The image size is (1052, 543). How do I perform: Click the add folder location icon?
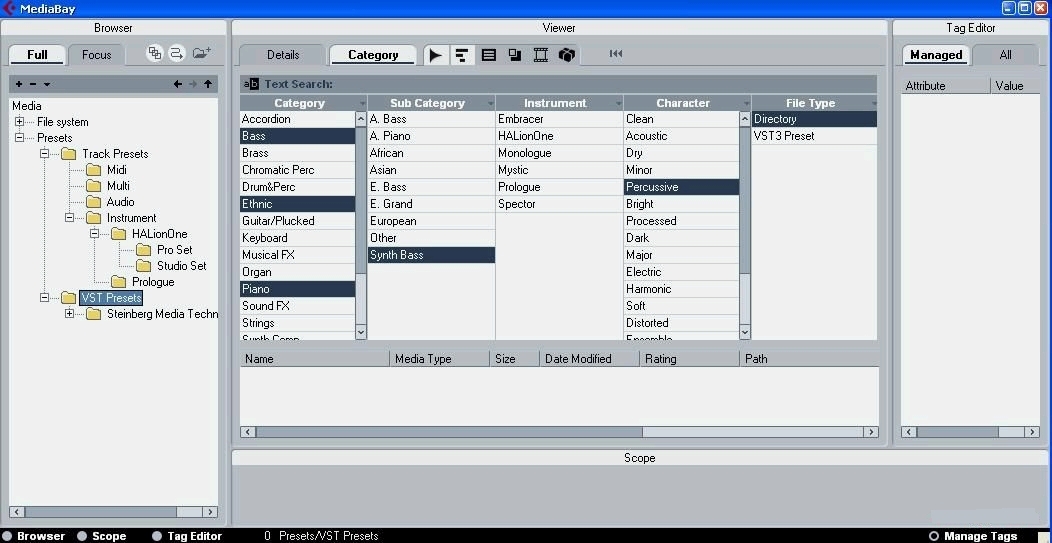[201, 53]
